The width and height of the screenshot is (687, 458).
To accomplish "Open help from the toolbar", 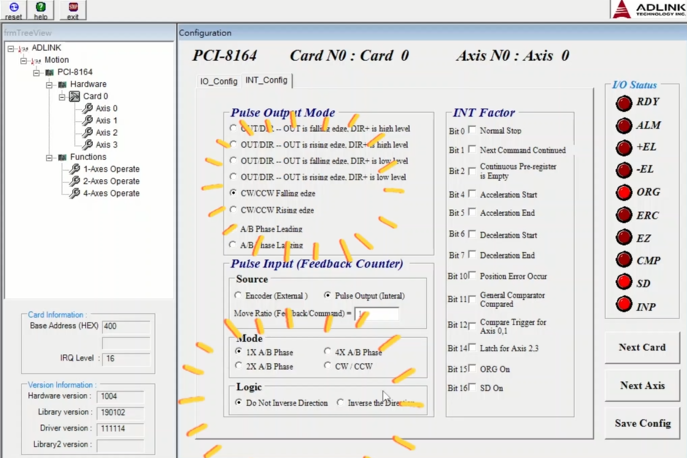I will [x=41, y=9].
